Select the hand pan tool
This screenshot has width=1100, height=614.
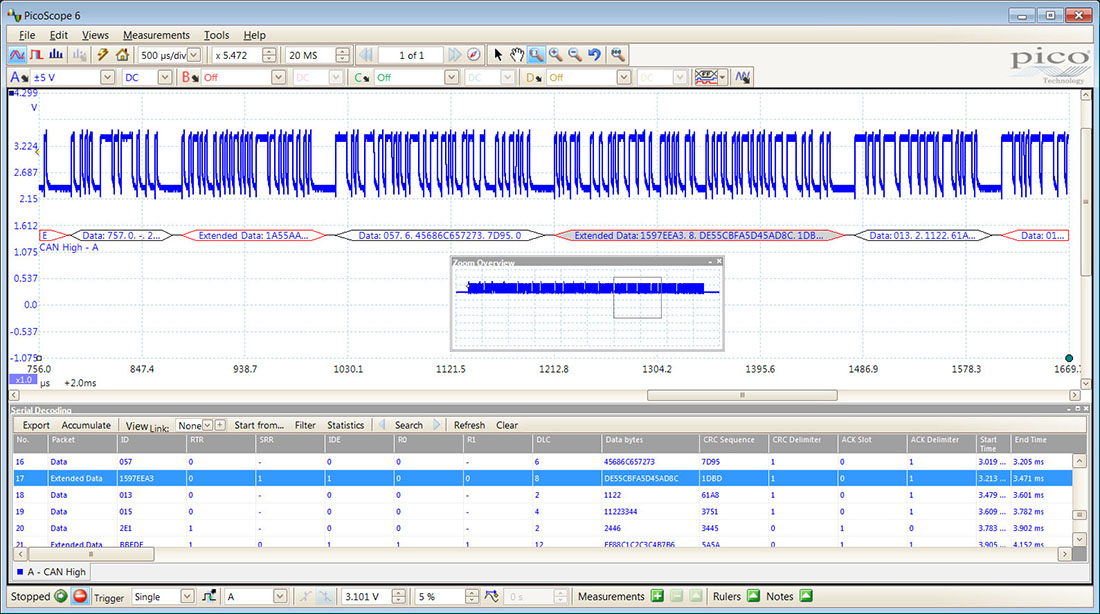[517, 55]
